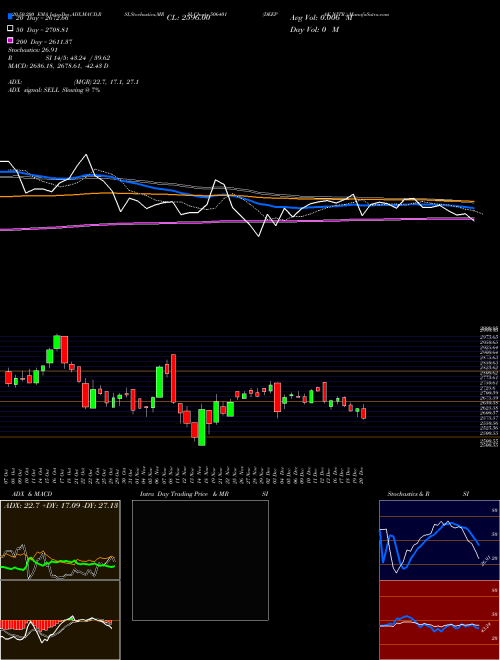Click the blue 20 Day legend swatch
This screenshot has width=500, height=660.
[10, 17]
